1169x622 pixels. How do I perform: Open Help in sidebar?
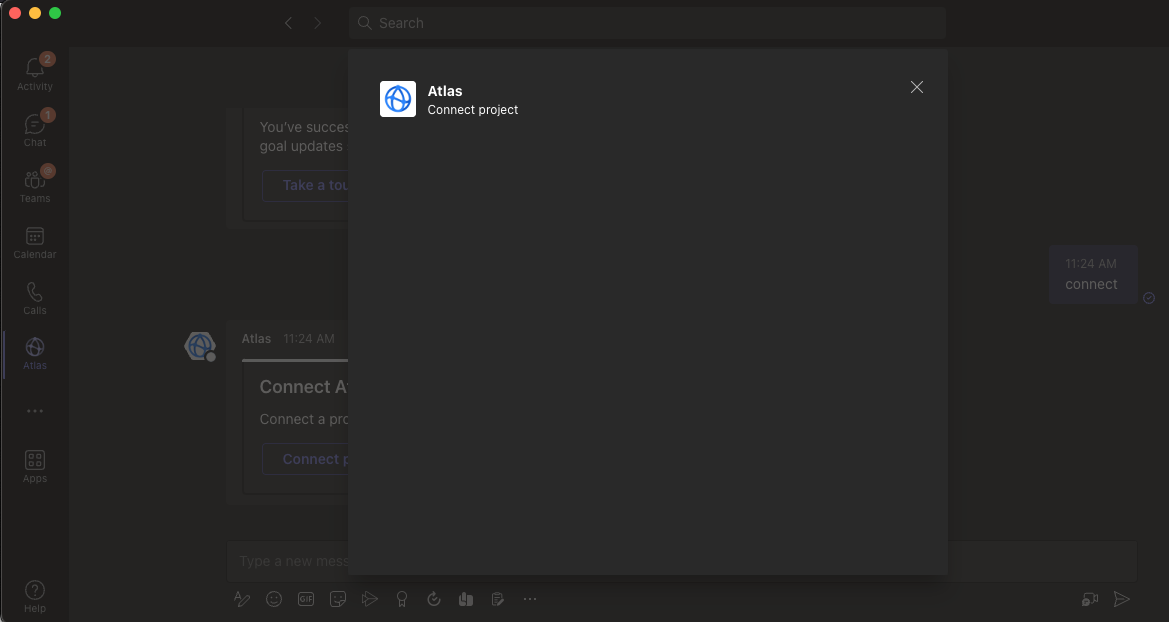[x=34, y=597]
